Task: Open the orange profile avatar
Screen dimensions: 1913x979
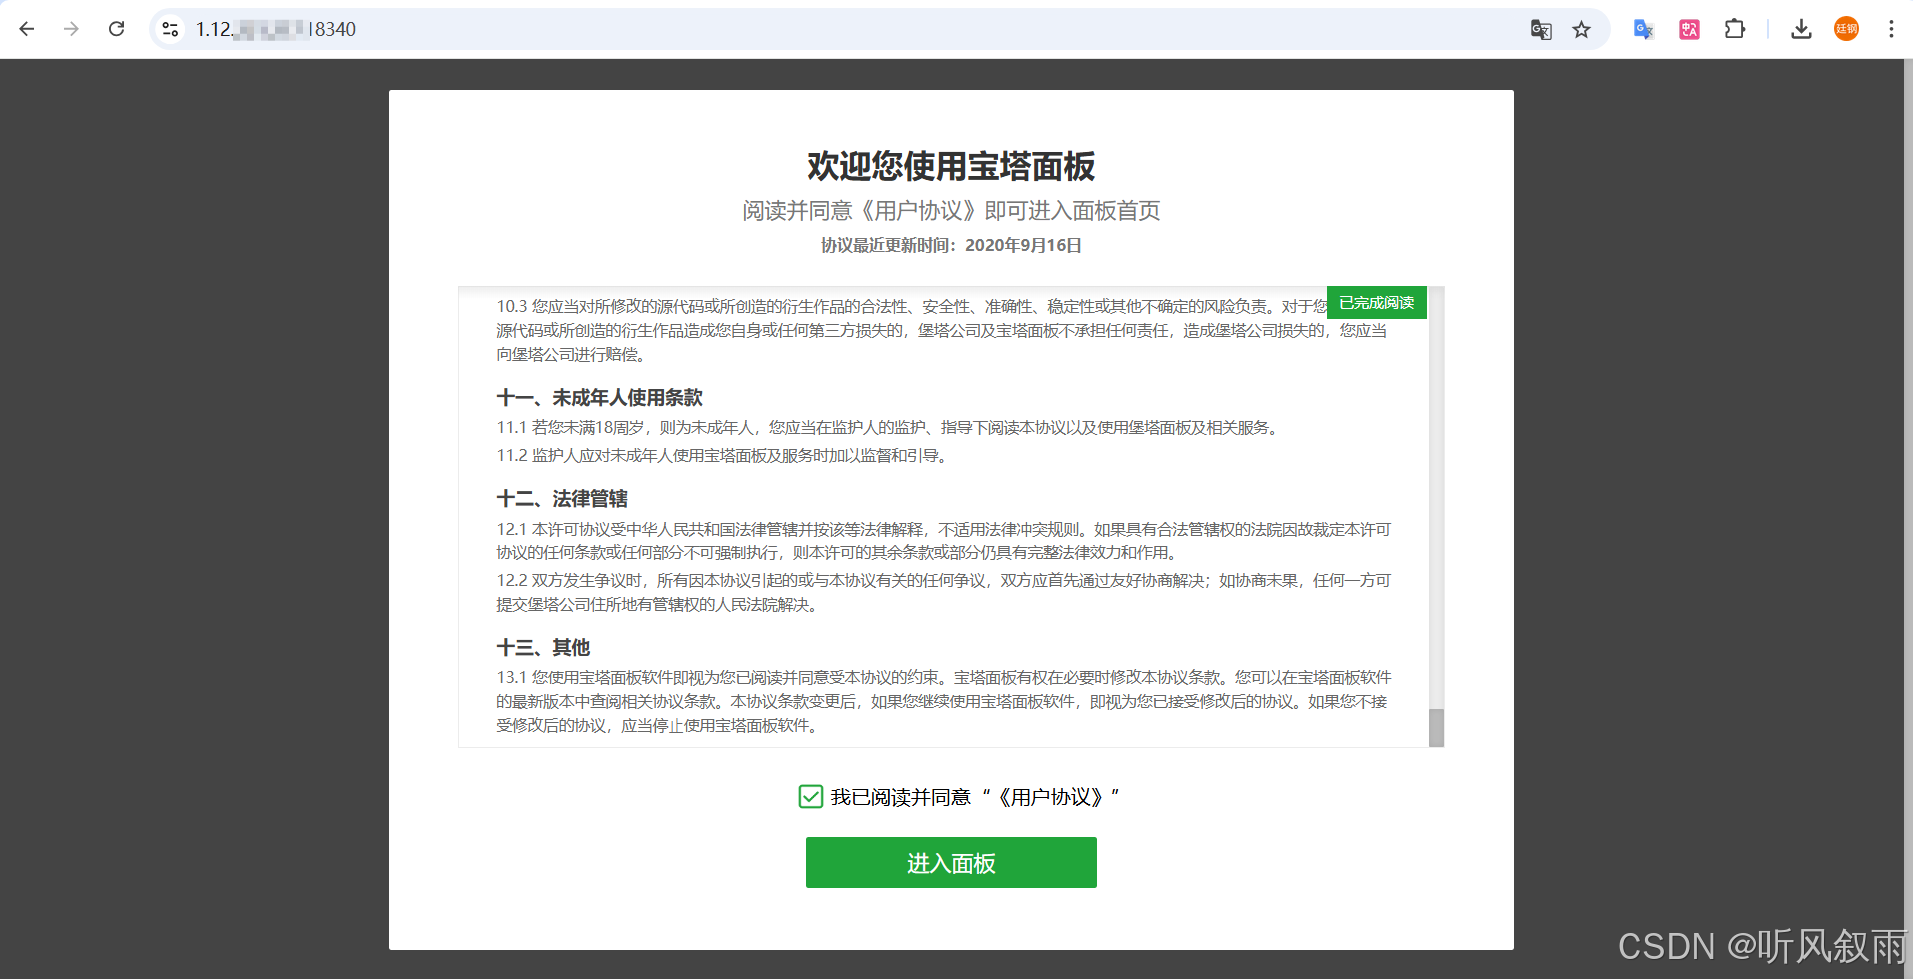Action: (1846, 29)
